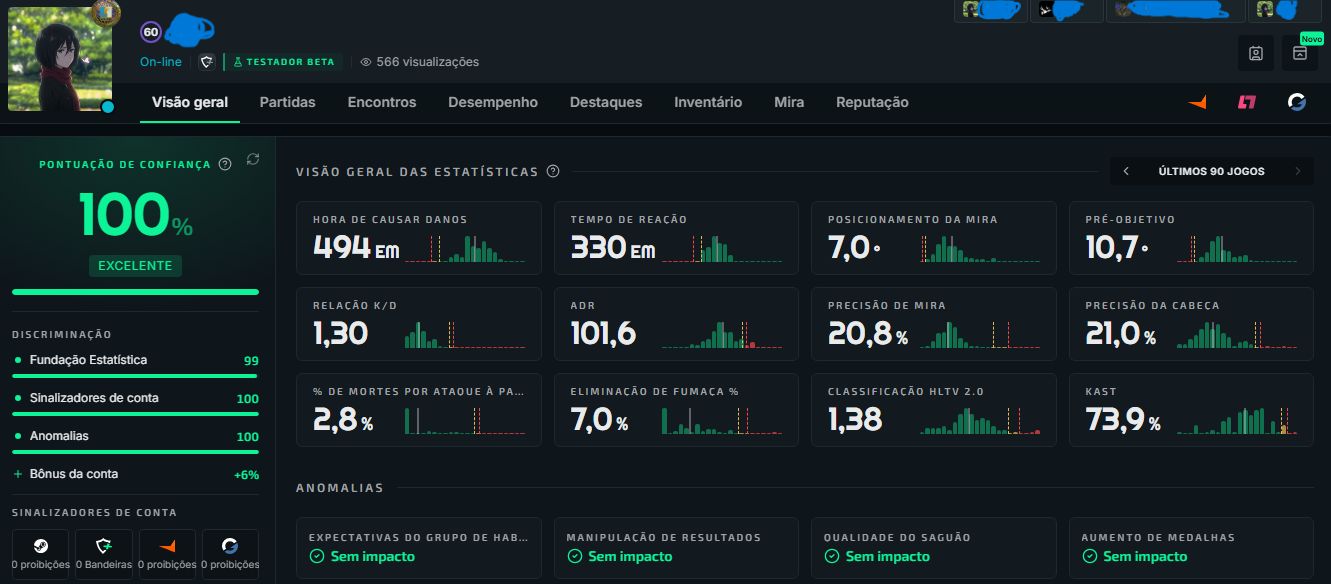Image resolution: width=1331 pixels, height=584 pixels.
Task: Click the check icon in Expectativas do Grupo card
Action: [316, 556]
